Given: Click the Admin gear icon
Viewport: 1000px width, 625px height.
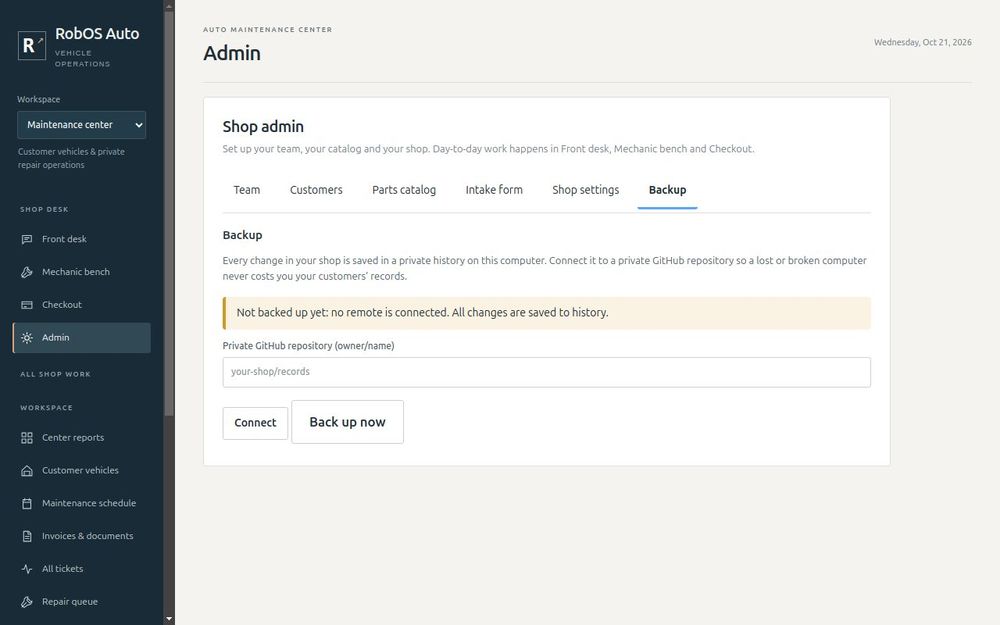Looking at the screenshot, I should [27, 338].
